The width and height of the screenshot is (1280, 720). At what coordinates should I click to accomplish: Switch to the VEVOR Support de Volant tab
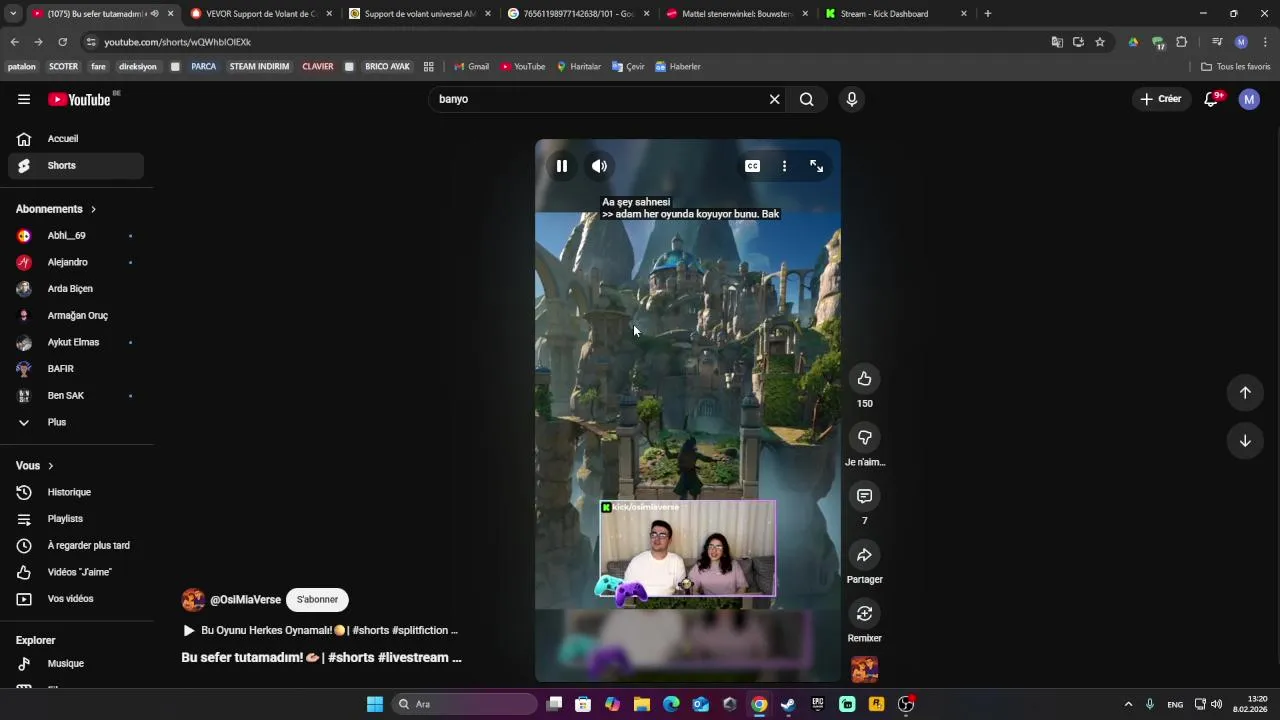pos(260,14)
